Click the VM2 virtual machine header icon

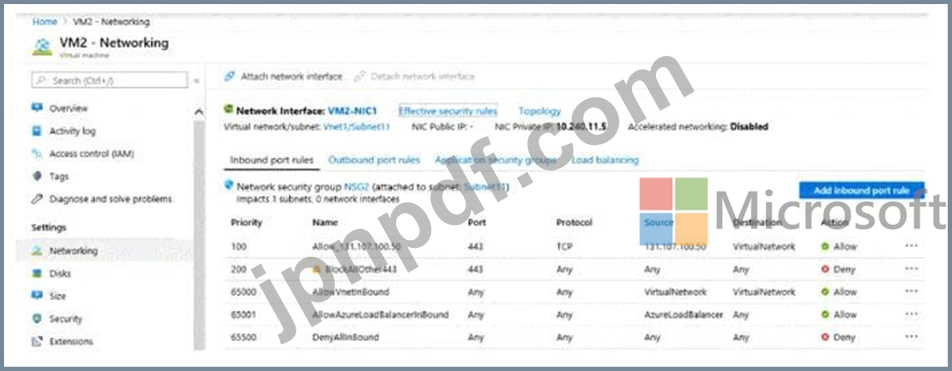(42, 47)
